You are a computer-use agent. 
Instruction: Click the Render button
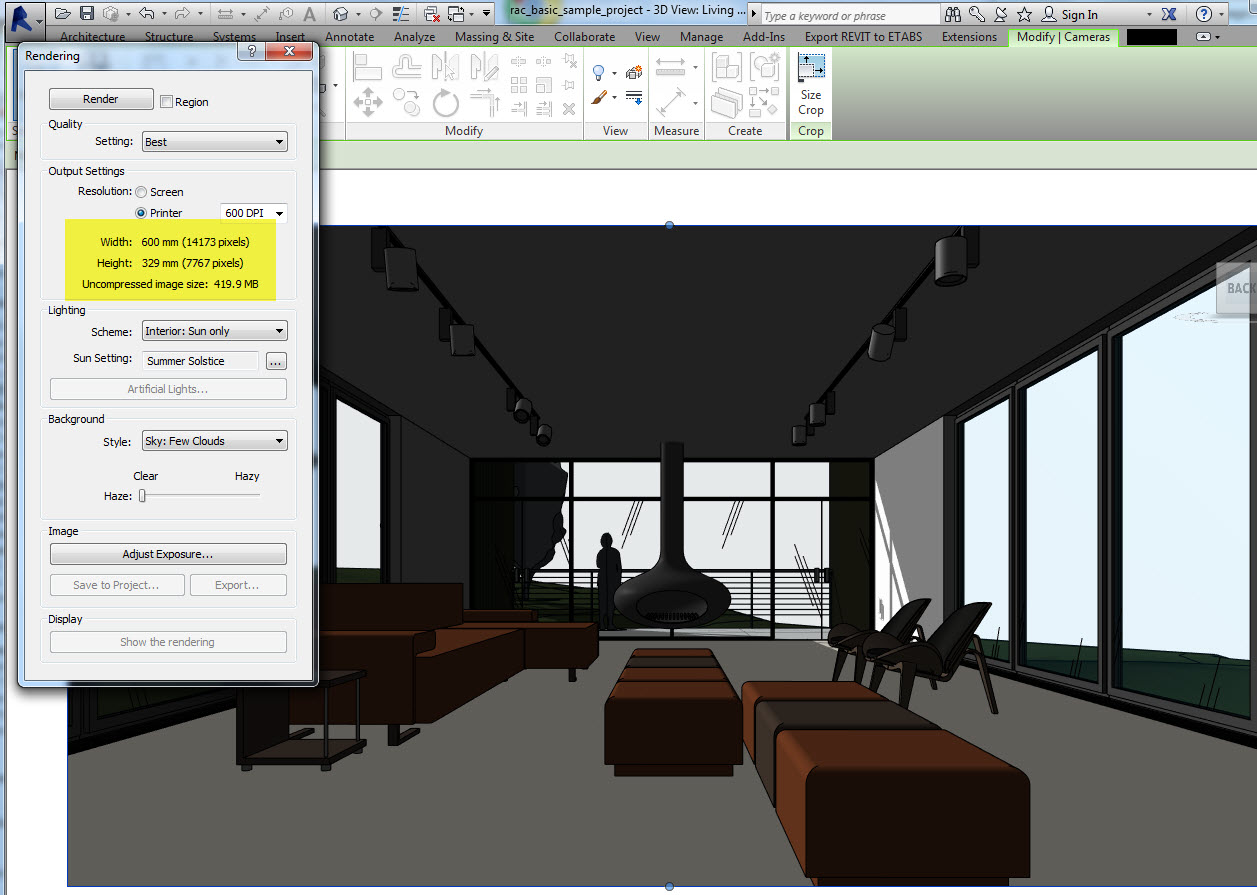tap(100, 98)
